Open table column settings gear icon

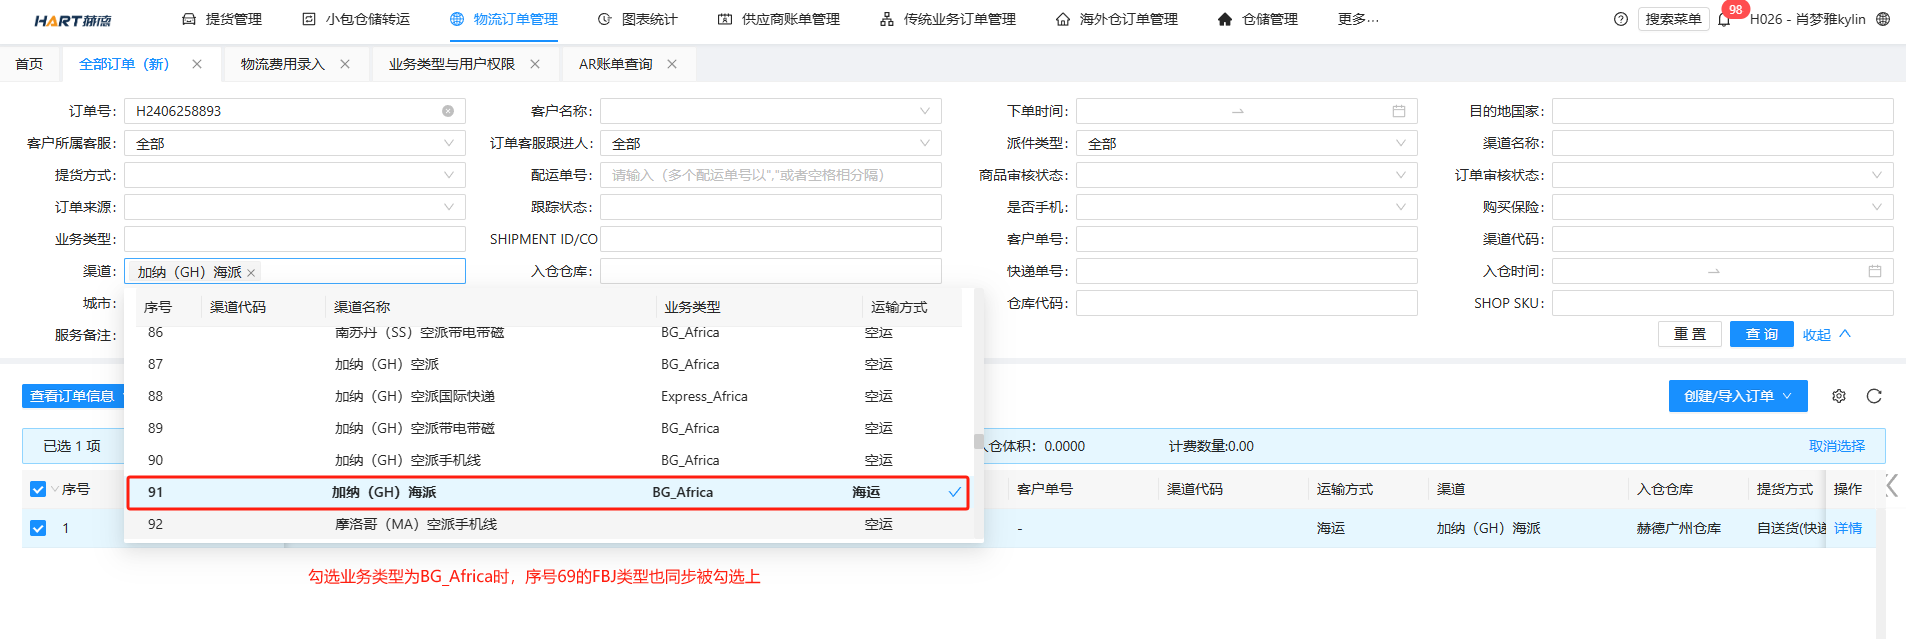pyautogui.click(x=1839, y=396)
